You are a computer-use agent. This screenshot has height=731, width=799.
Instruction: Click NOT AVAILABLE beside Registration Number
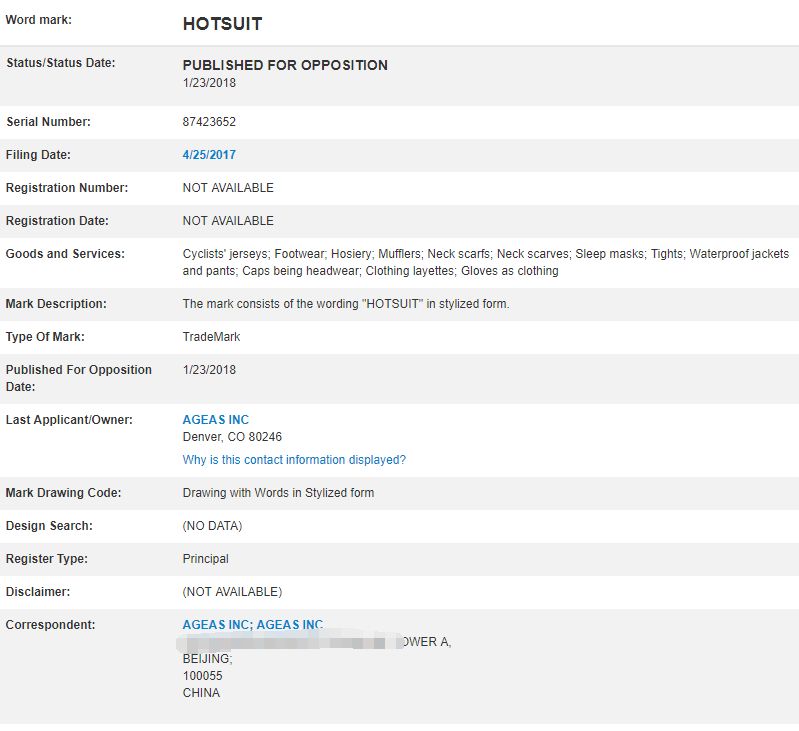pyautogui.click(x=228, y=188)
